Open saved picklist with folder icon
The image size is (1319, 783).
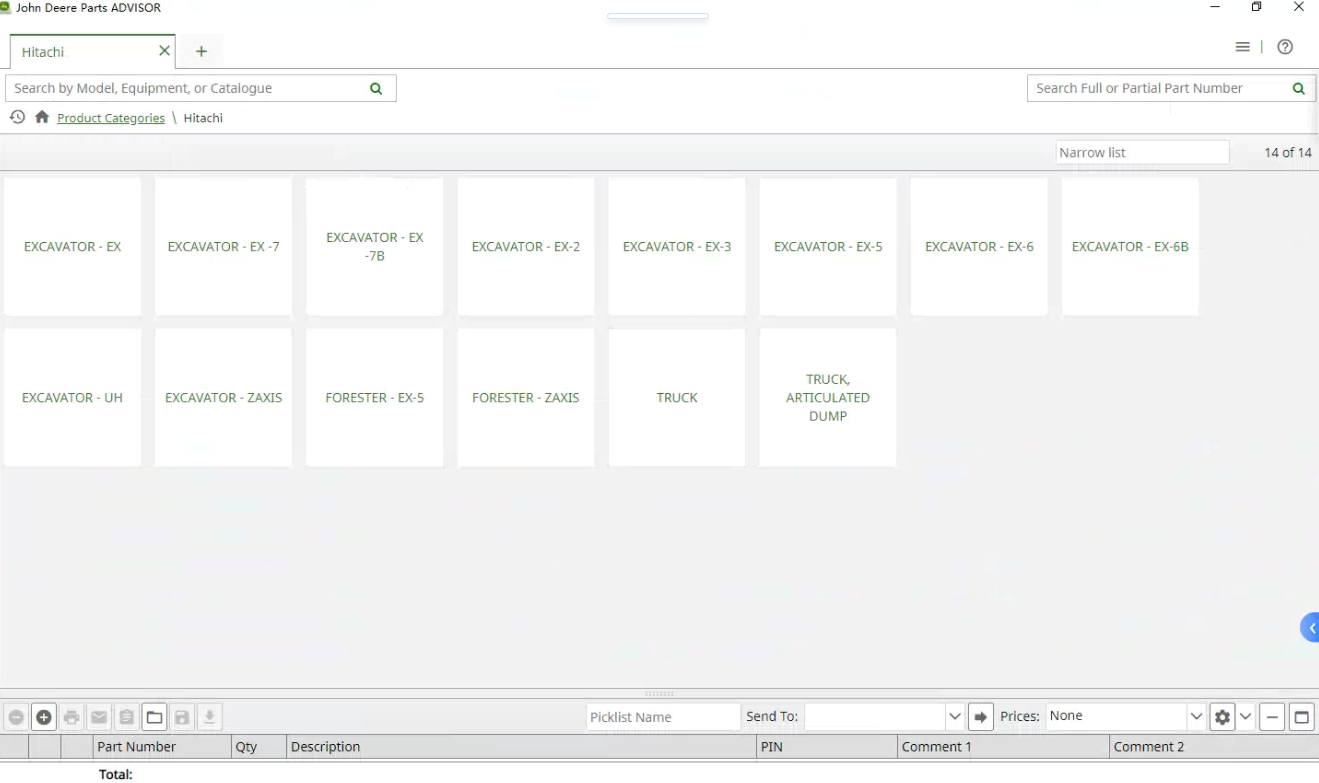(x=154, y=717)
